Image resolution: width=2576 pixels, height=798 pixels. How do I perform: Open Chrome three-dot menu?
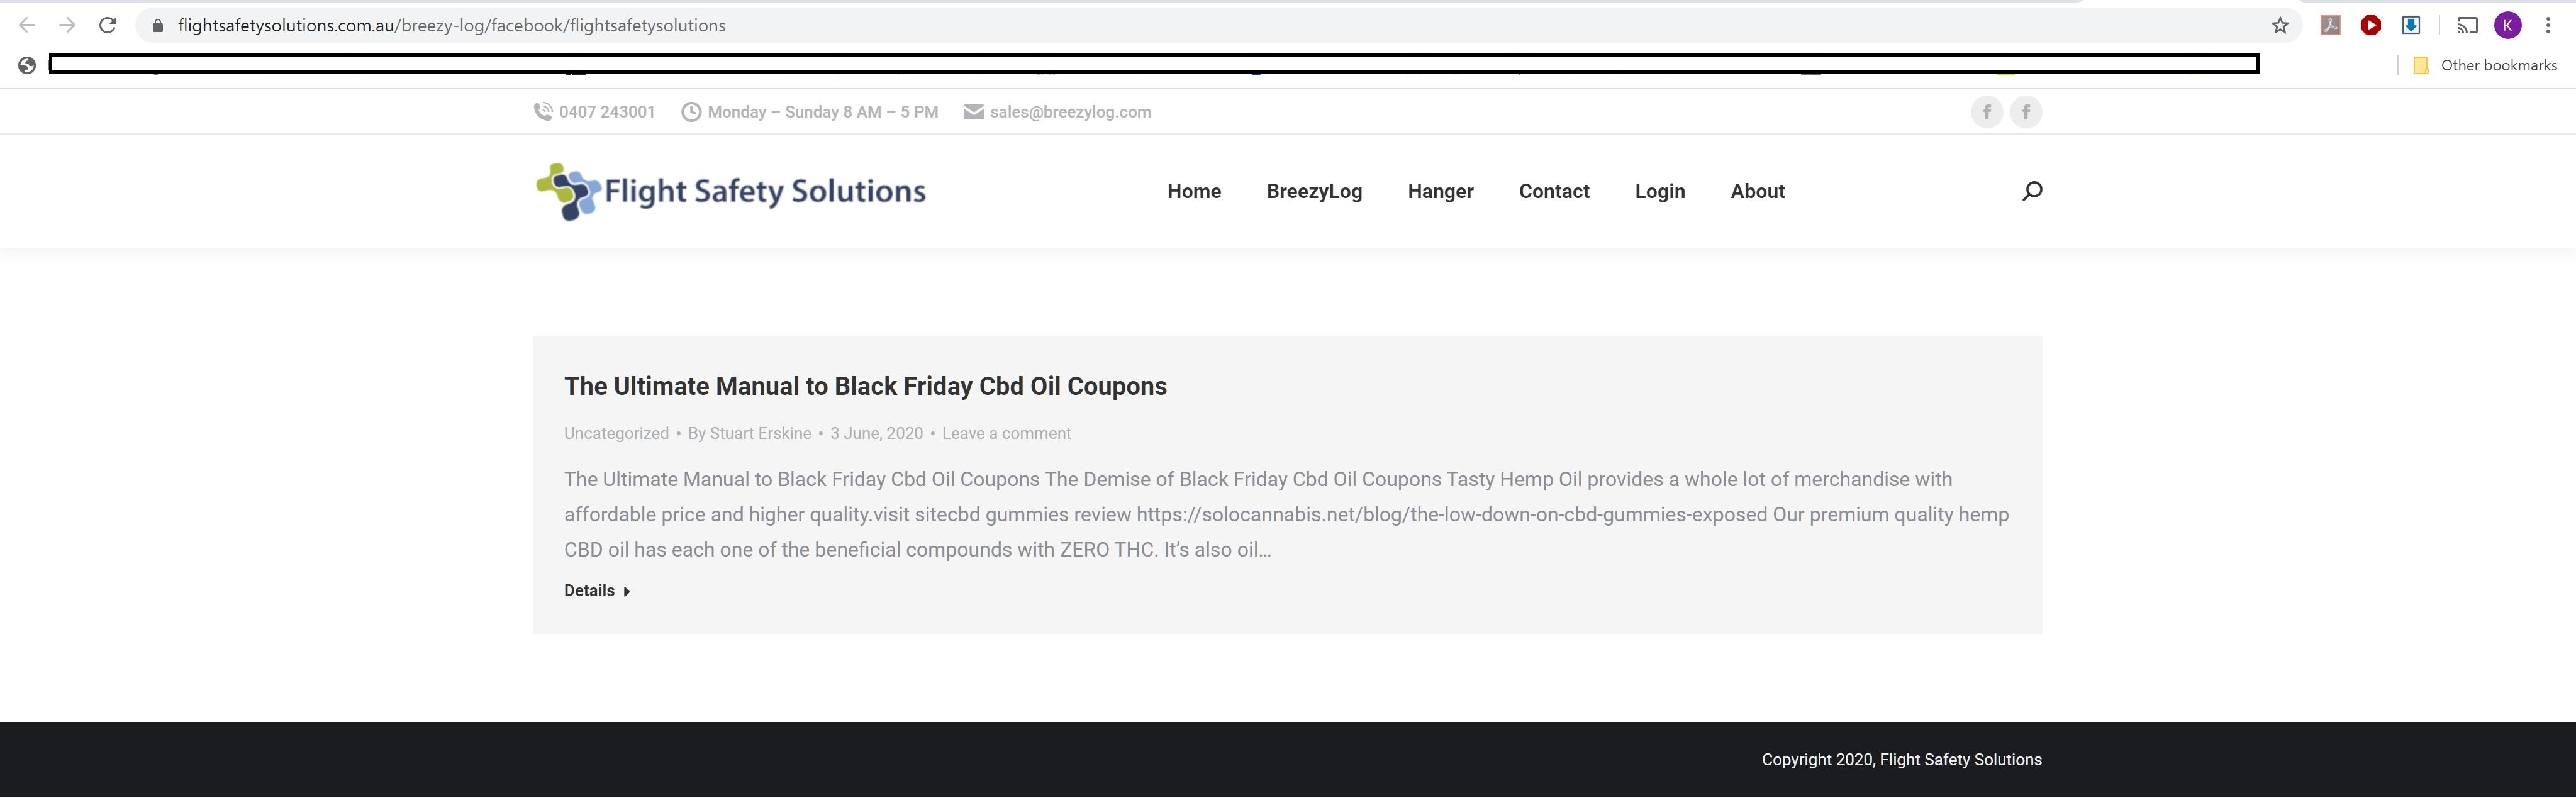click(2548, 26)
